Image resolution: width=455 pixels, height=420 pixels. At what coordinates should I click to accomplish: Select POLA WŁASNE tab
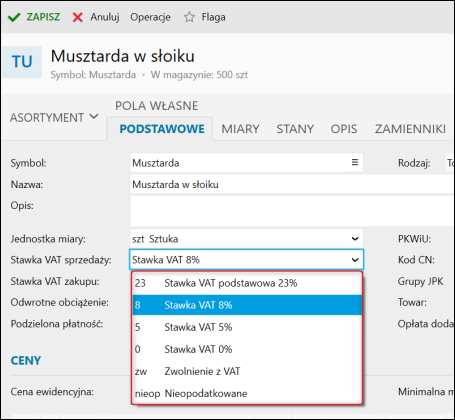point(157,106)
